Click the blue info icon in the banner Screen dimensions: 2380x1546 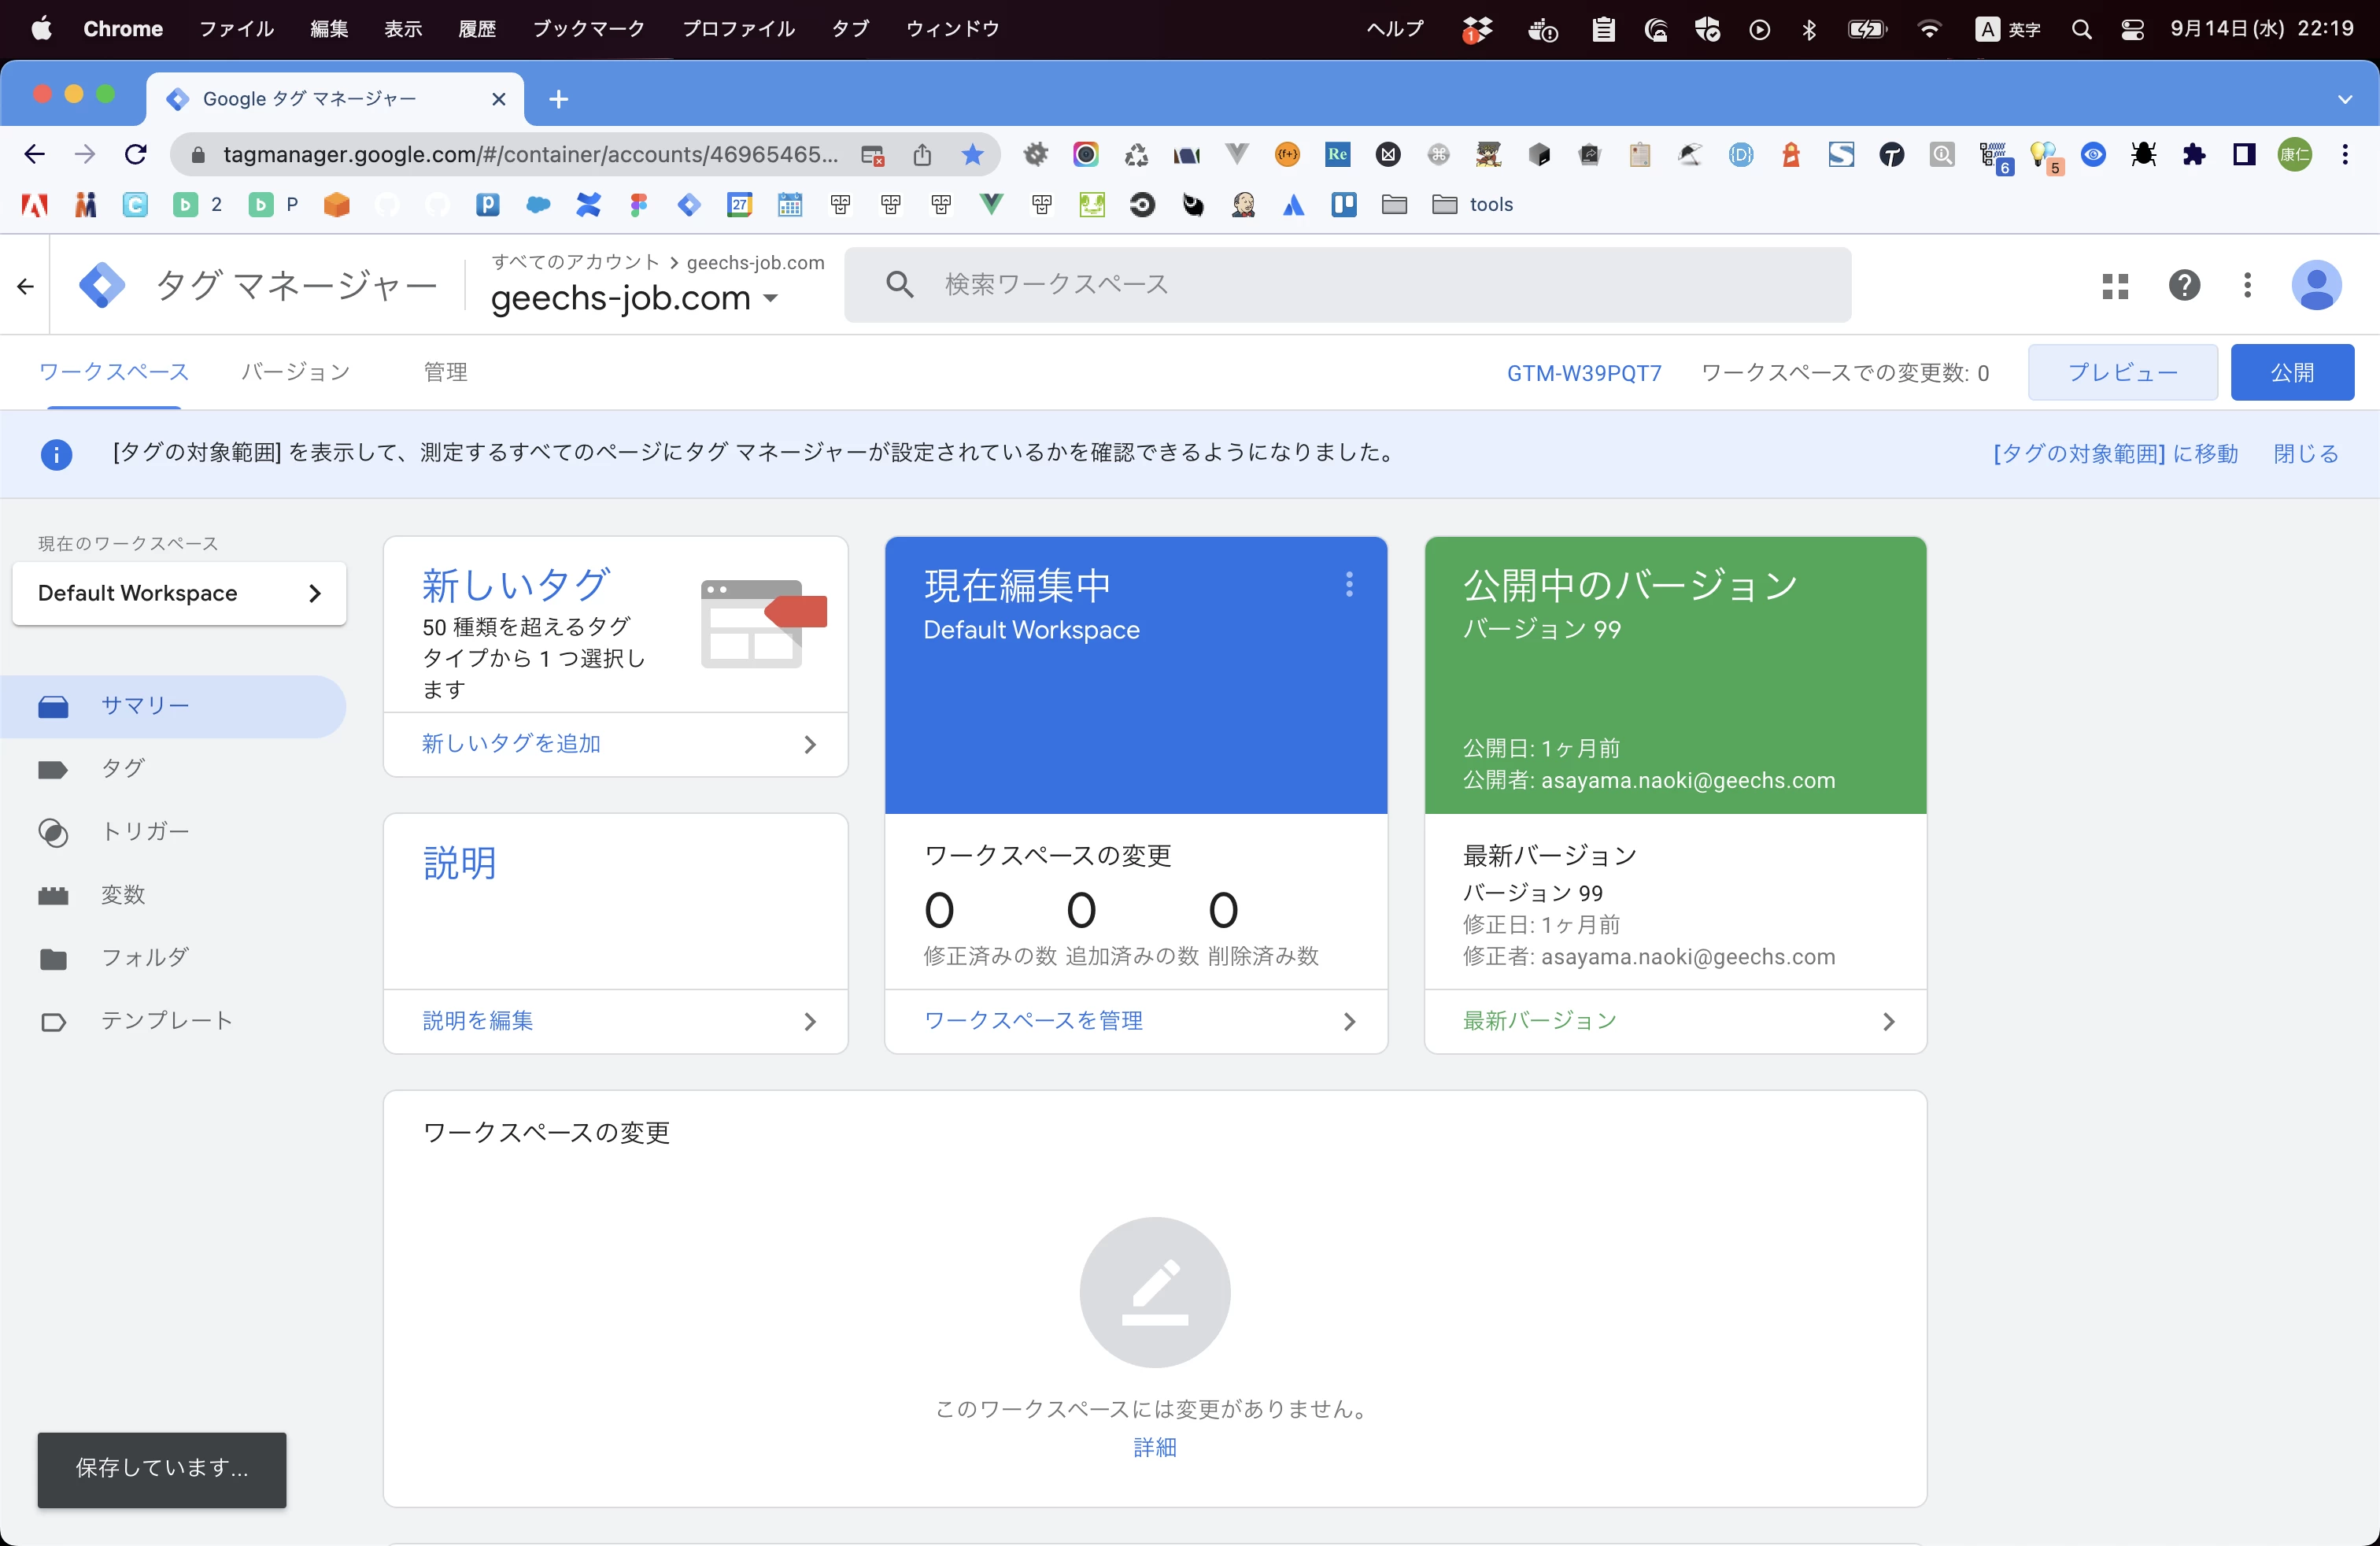pos(56,454)
